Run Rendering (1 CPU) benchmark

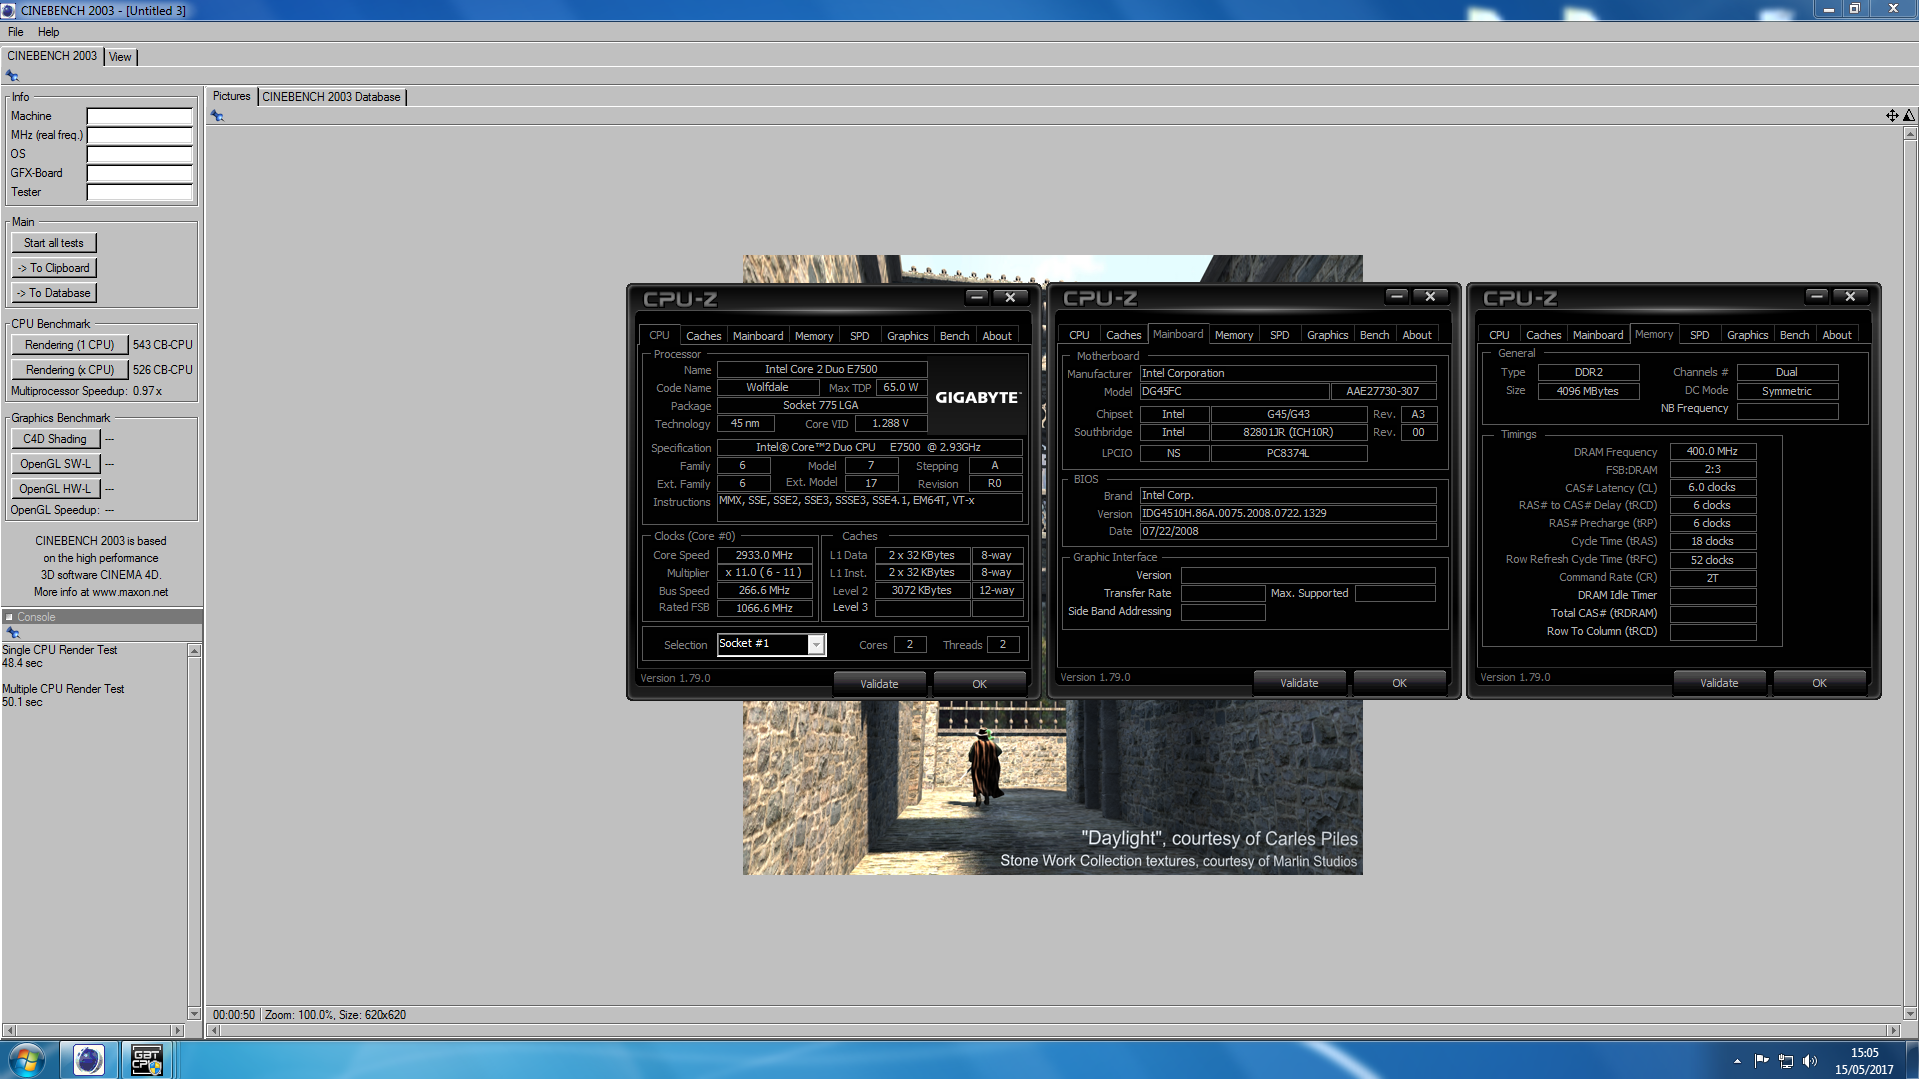pyautogui.click(x=70, y=345)
